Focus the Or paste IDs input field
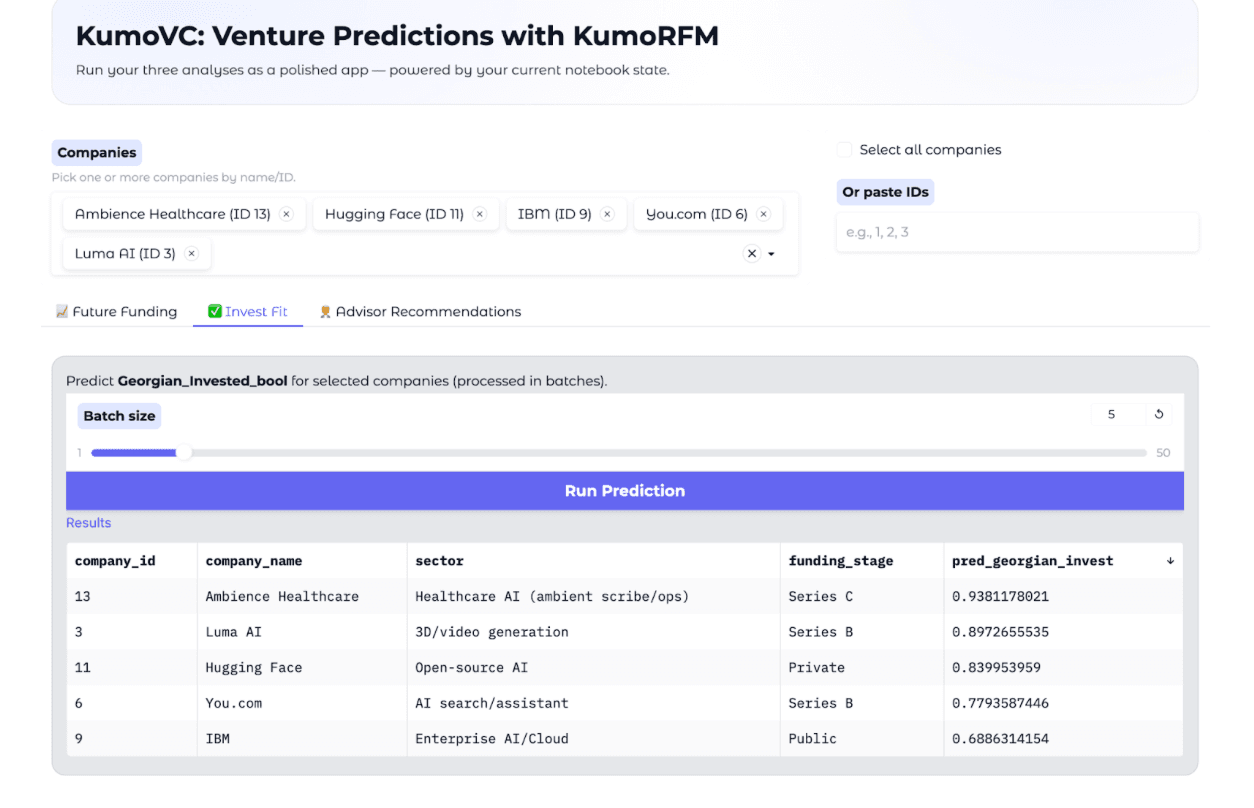Image resolution: width=1254 pixels, height=808 pixels. [1016, 232]
